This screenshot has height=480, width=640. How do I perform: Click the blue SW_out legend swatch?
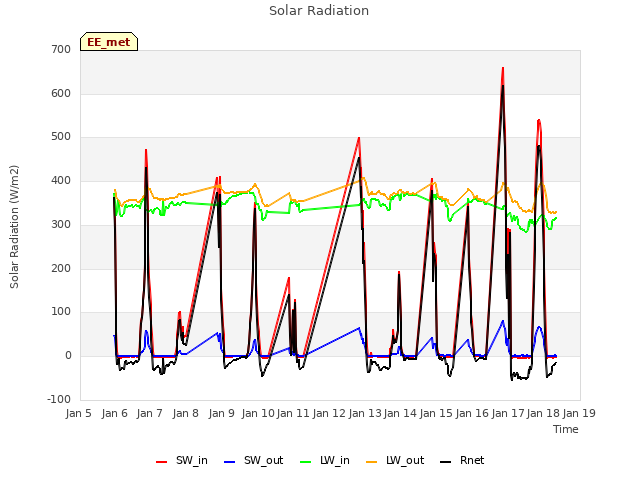230,462
